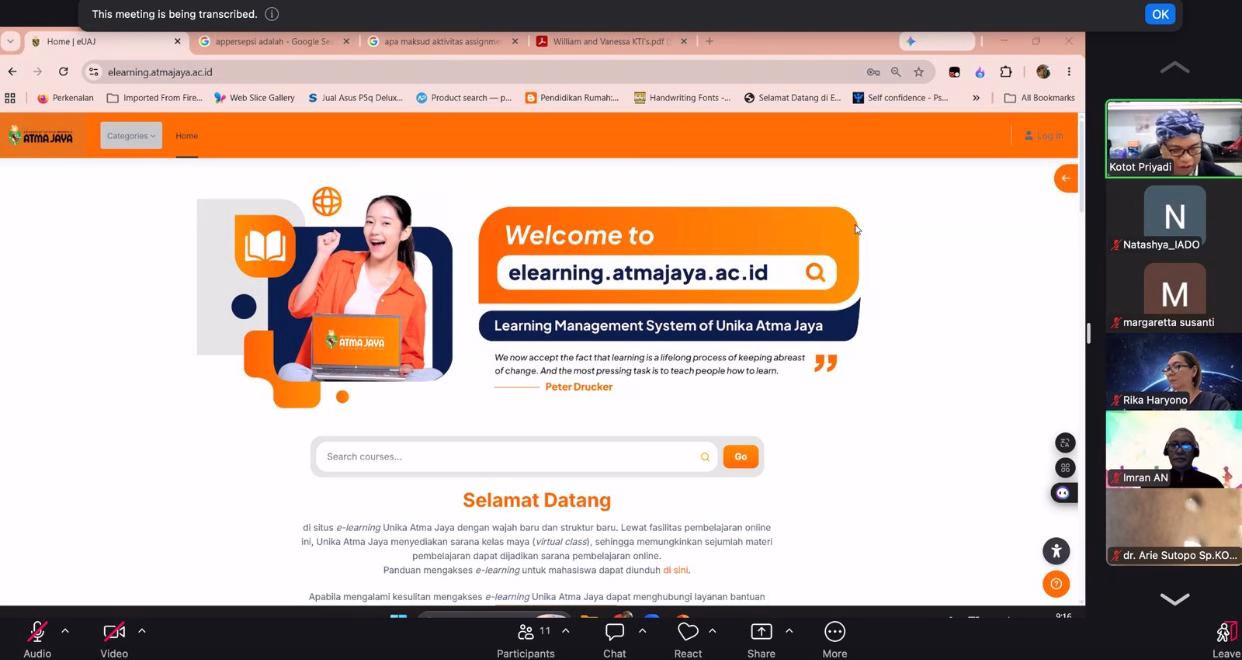Screen dimensions: 1242x660
Task: Bookmark this page with star icon
Action: point(919,72)
